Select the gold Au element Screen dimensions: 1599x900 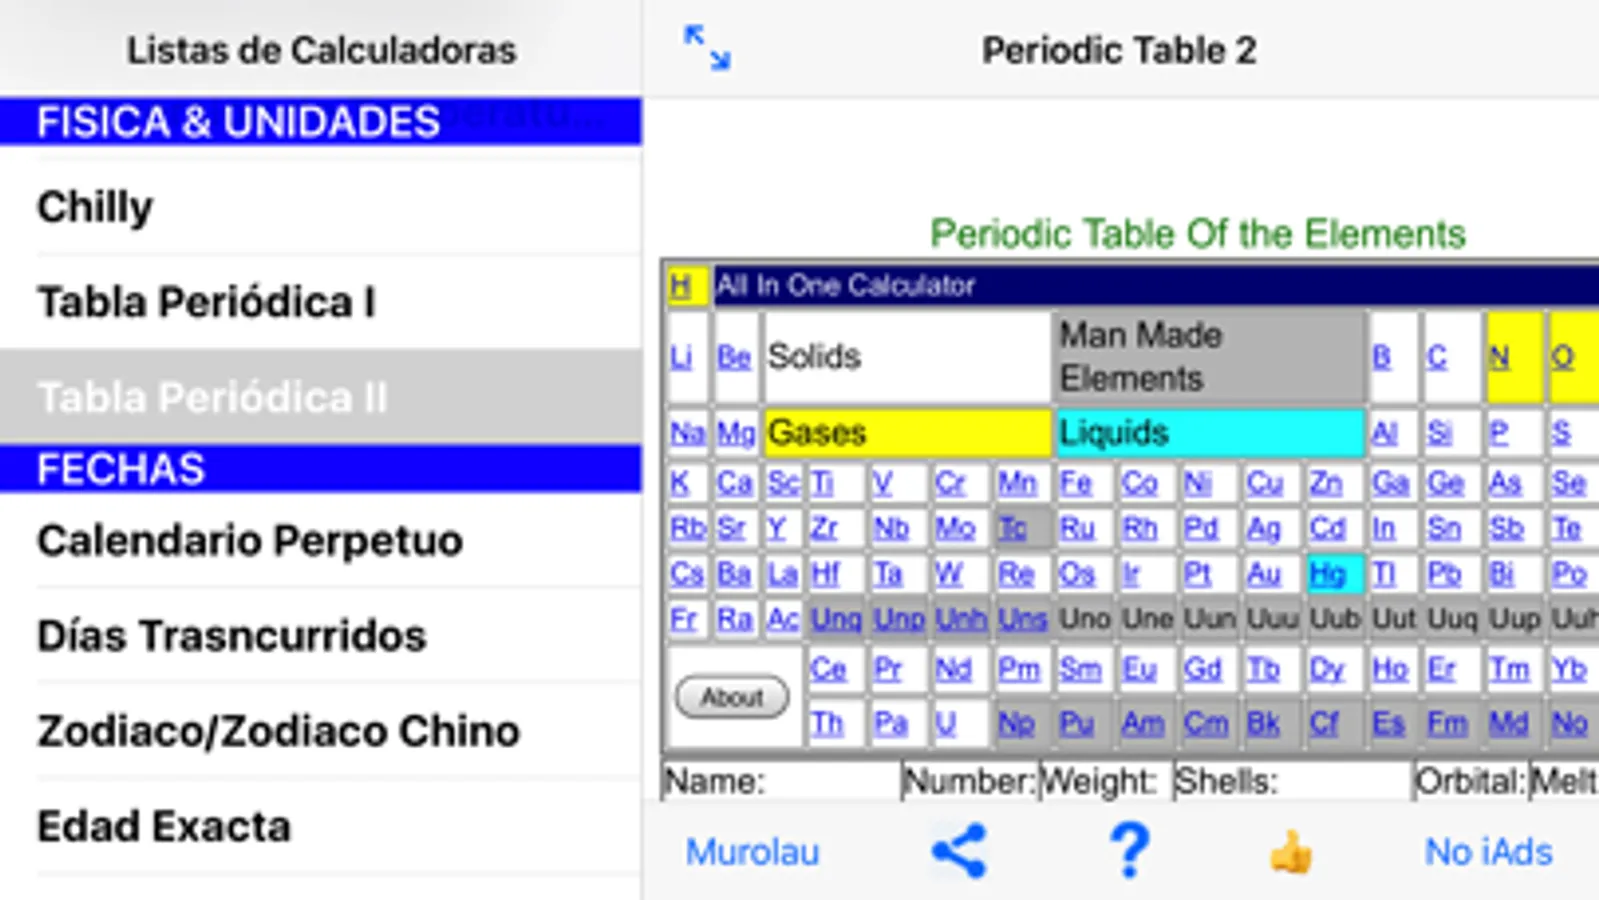[x=1264, y=573]
